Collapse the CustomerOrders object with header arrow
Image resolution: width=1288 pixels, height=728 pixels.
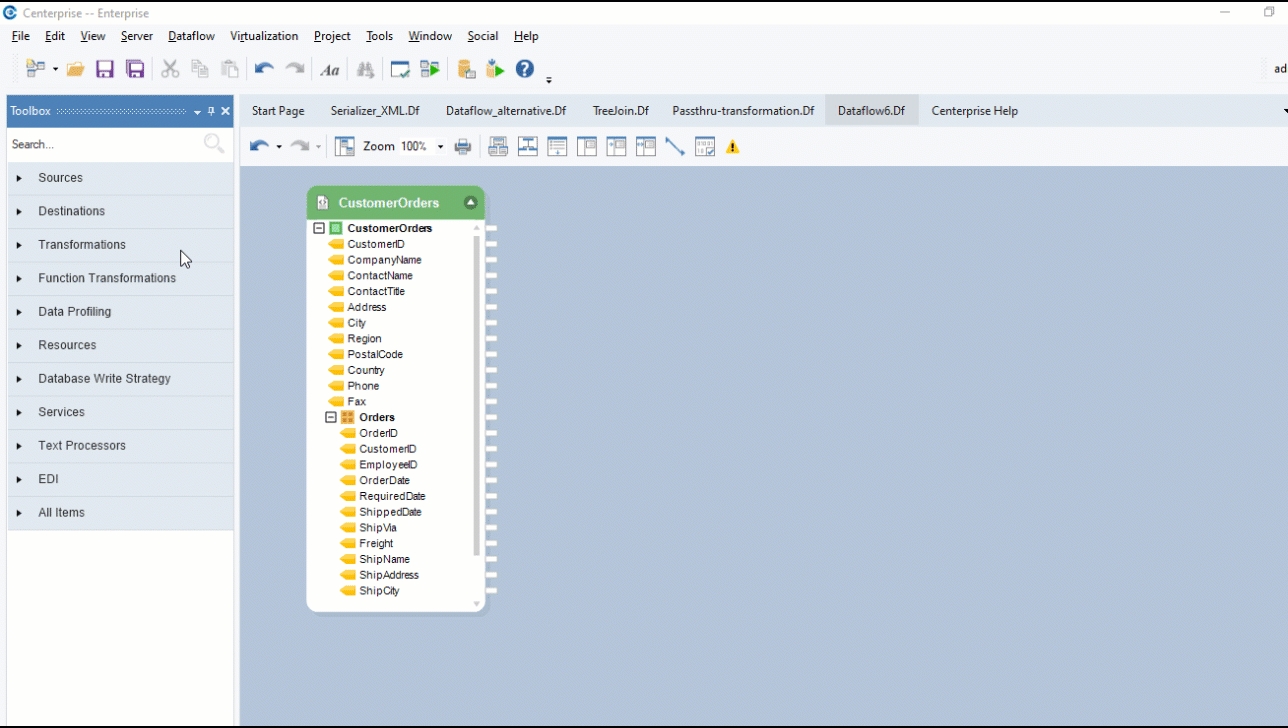470,202
